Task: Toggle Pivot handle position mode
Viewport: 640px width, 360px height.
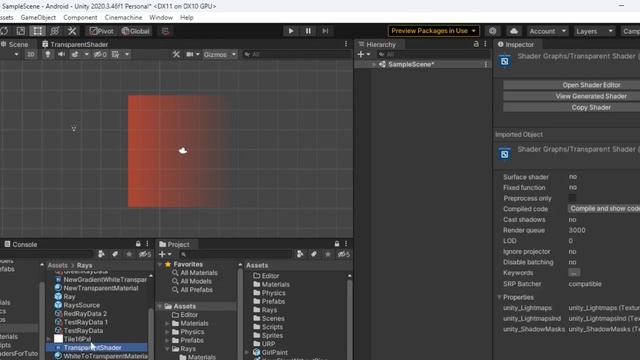Action: [101, 31]
